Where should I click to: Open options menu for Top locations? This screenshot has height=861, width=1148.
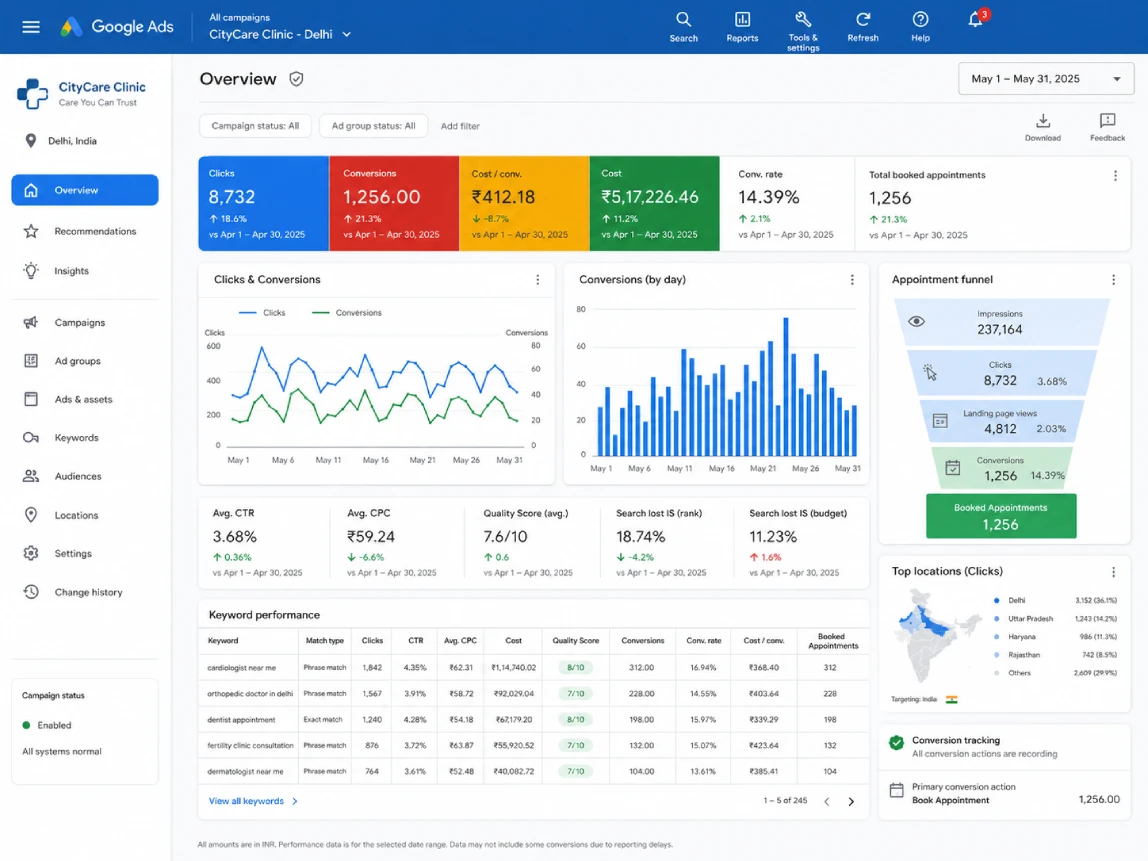coord(1113,572)
